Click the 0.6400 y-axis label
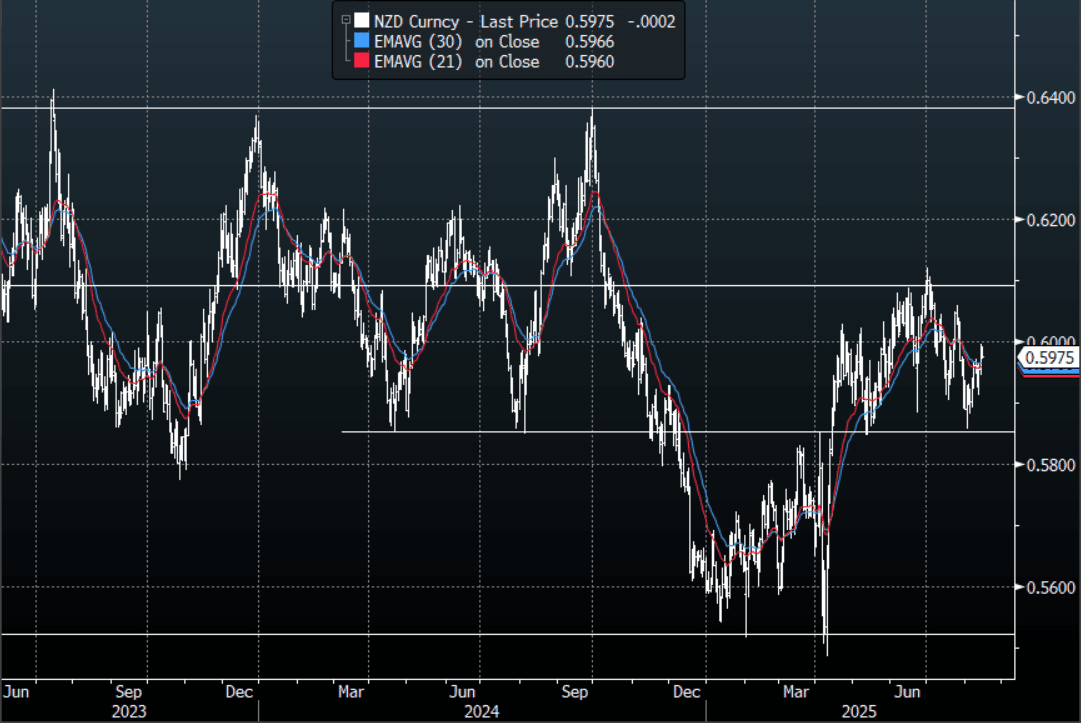Image resolution: width=1081 pixels, height=723 pixels. (1048, 98)
